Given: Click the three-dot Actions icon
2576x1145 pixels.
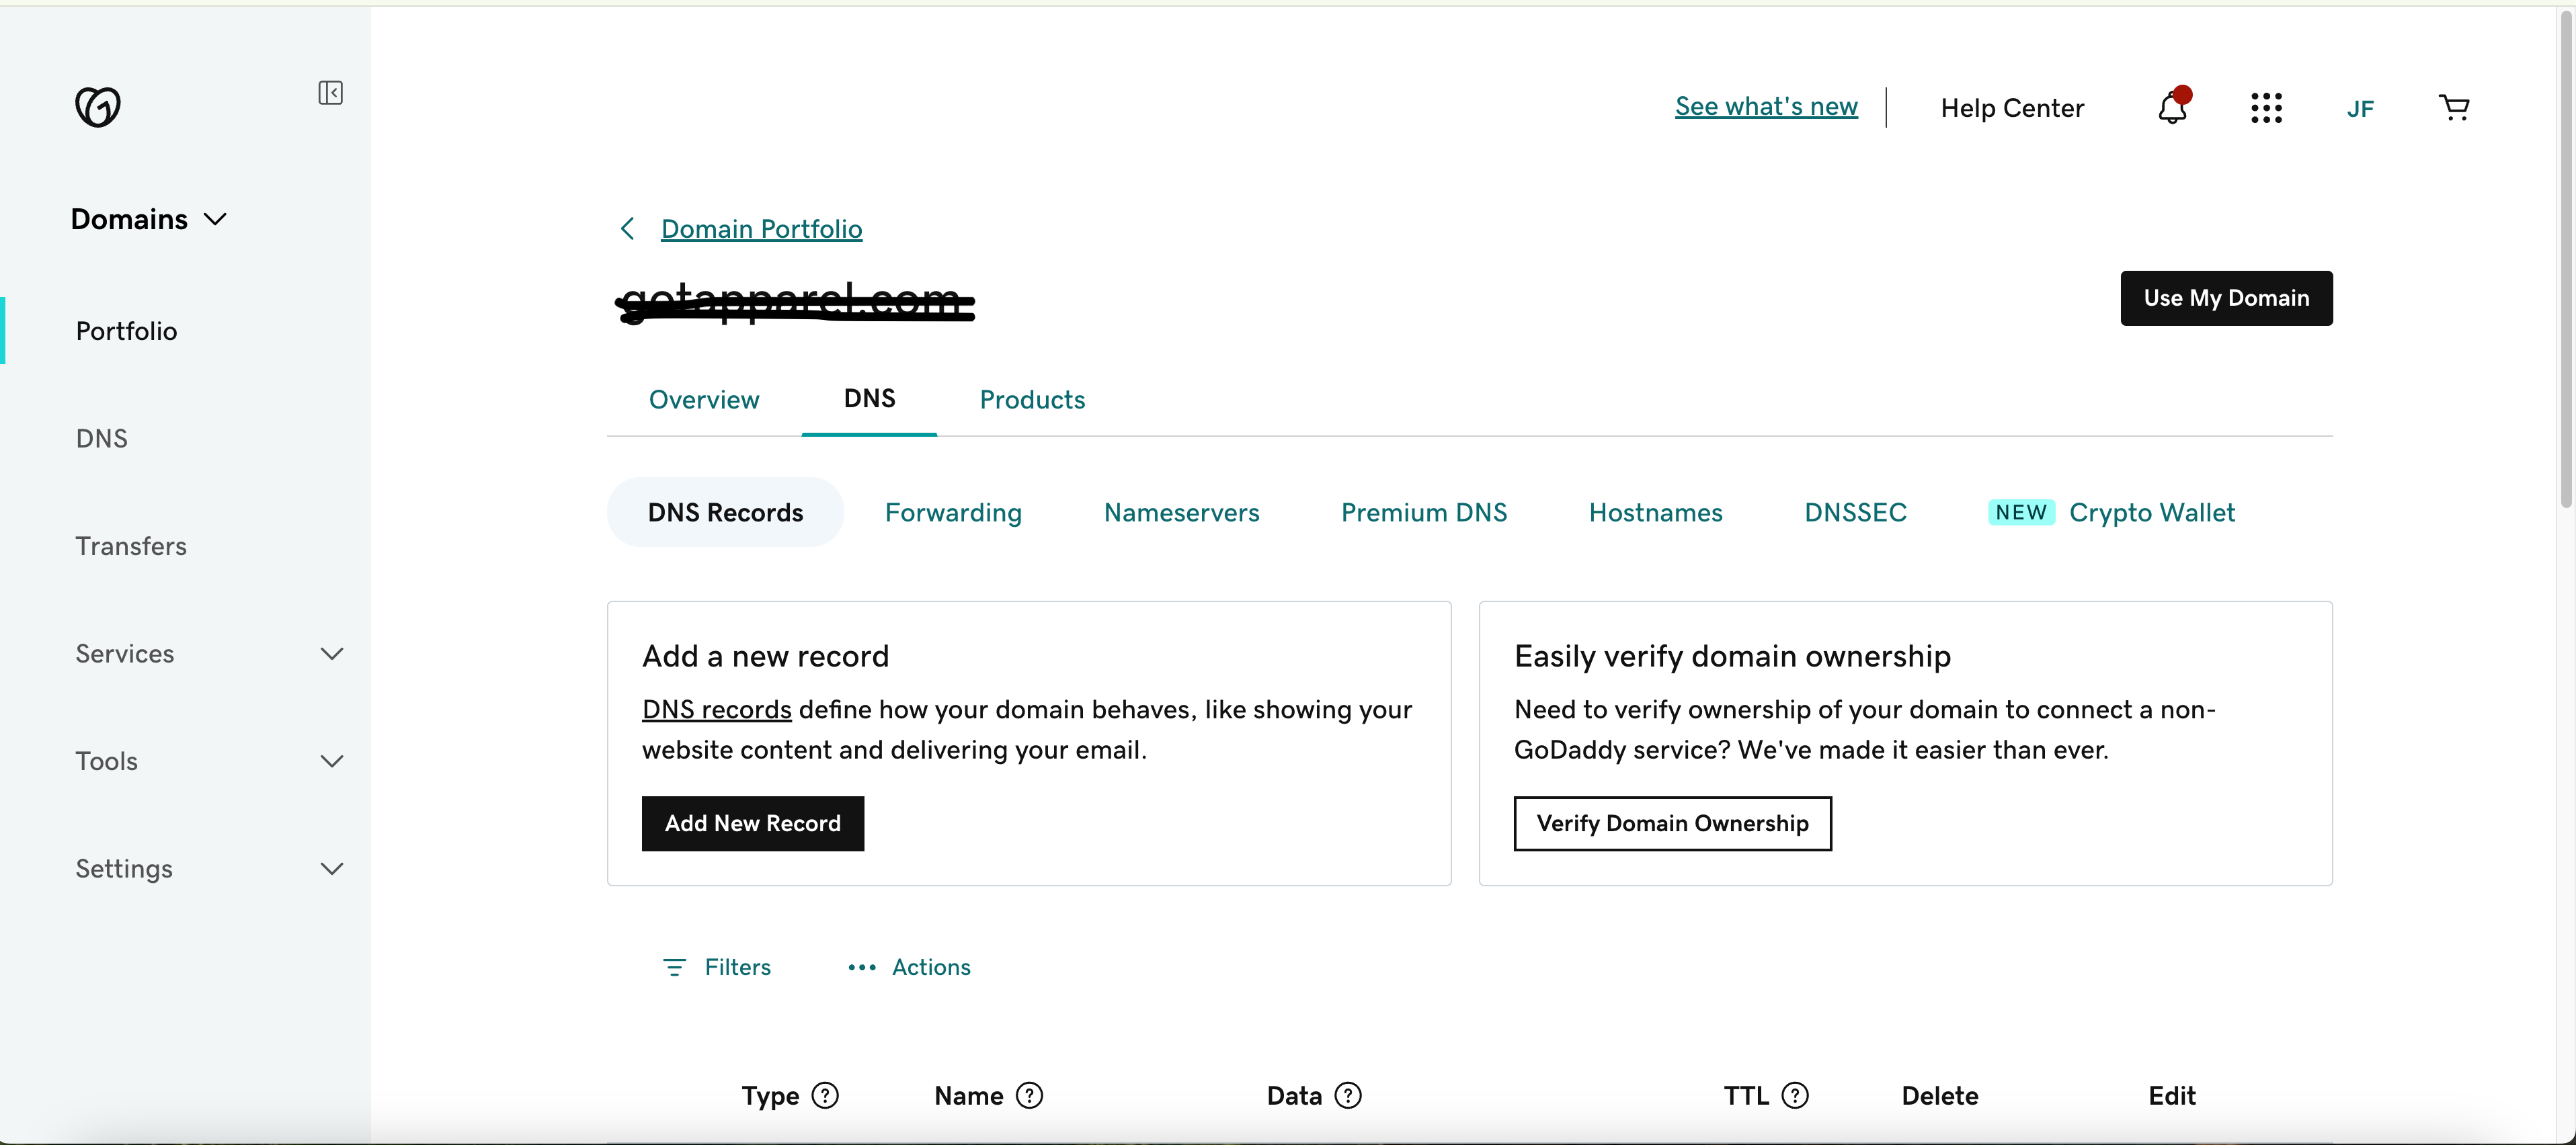Looking at the screenshot, I should click(862, 967).
